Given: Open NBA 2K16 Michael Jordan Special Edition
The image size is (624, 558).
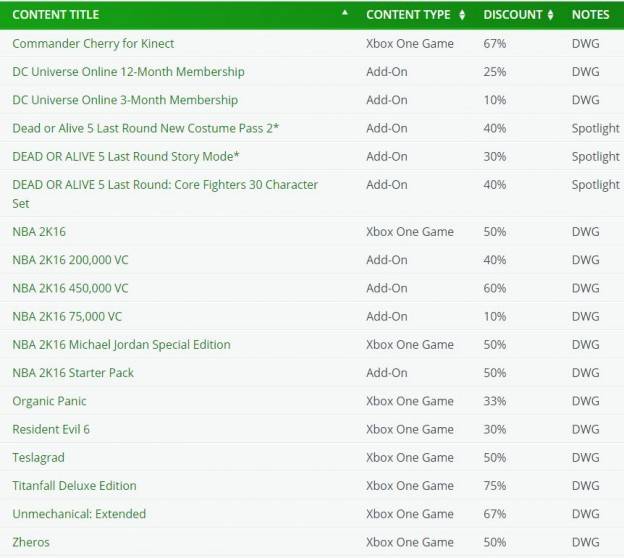Looking at the screenshot, I should point(121,345).
